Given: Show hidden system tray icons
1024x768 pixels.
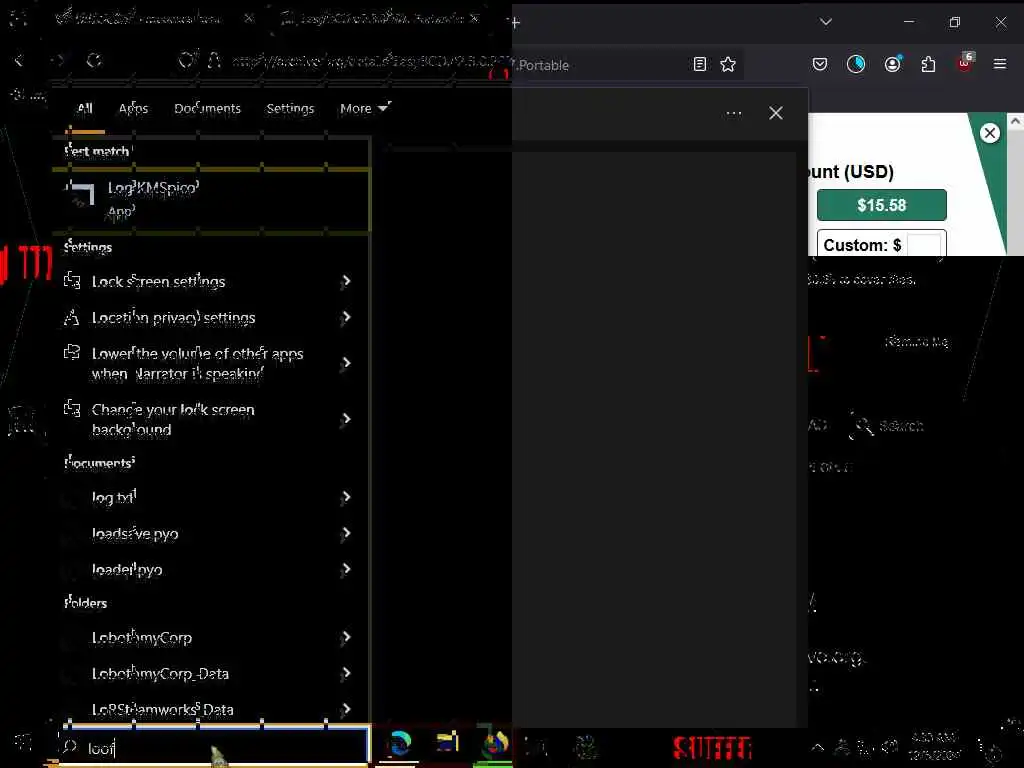Looking at the screenshot, I should click(x=817, y=748).
